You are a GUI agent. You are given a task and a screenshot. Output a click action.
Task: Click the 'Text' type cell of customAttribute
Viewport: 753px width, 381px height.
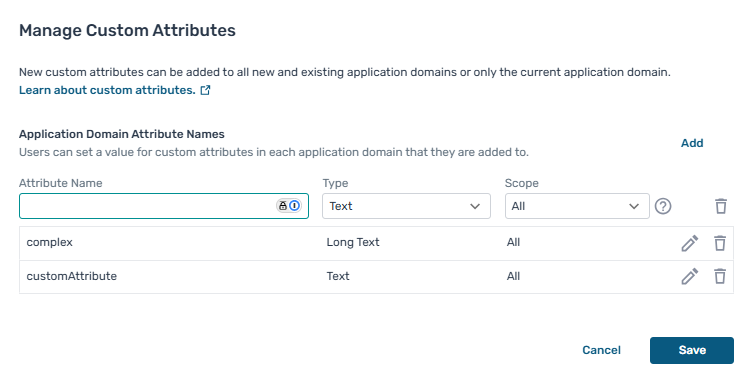tap(338, 276)
